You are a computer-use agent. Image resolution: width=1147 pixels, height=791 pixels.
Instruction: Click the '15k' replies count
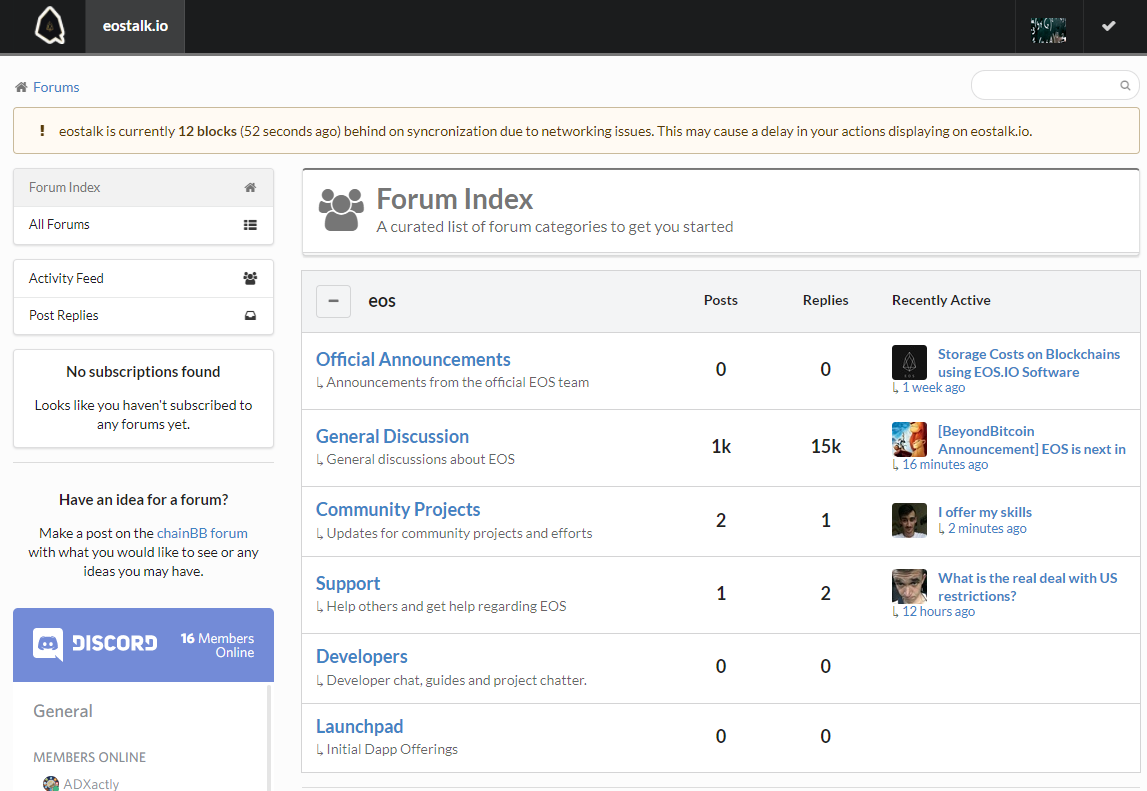(826, 446)
